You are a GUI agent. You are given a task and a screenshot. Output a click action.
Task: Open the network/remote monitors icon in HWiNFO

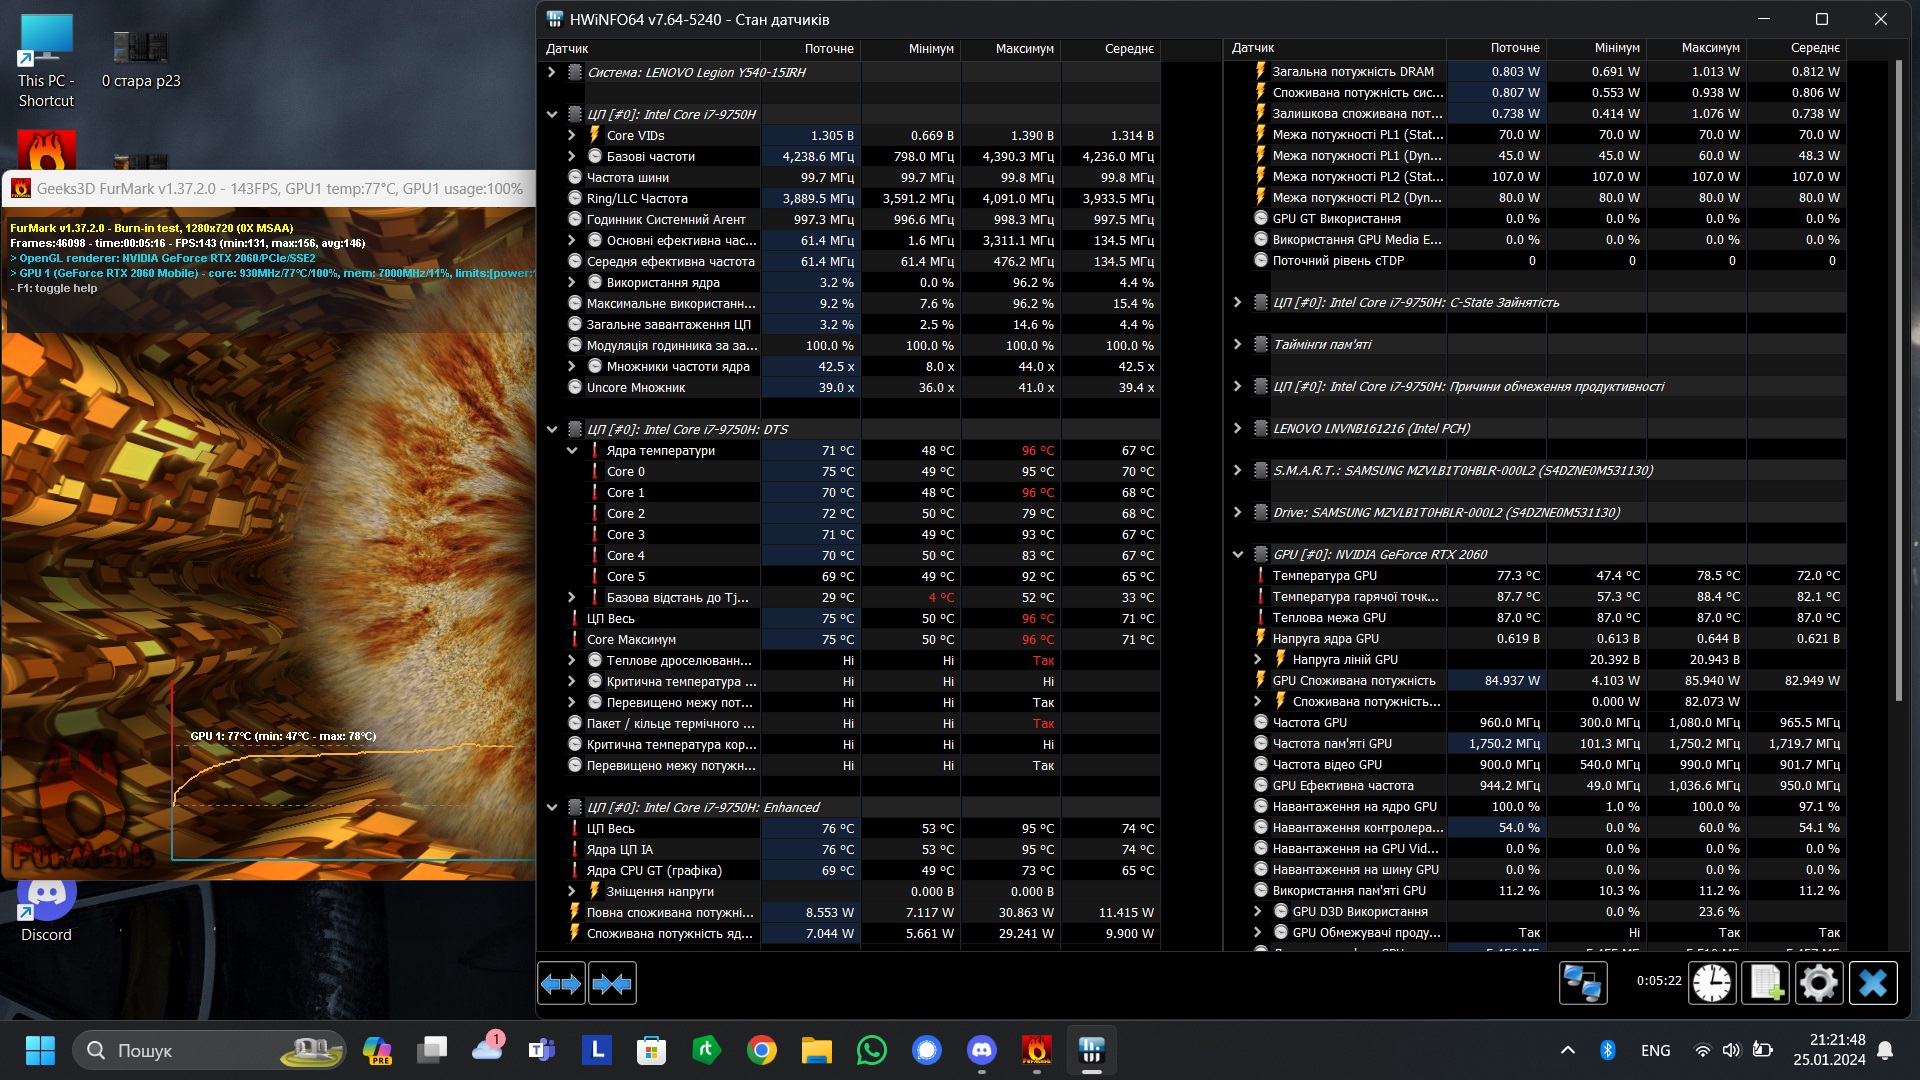point(1583,983)
